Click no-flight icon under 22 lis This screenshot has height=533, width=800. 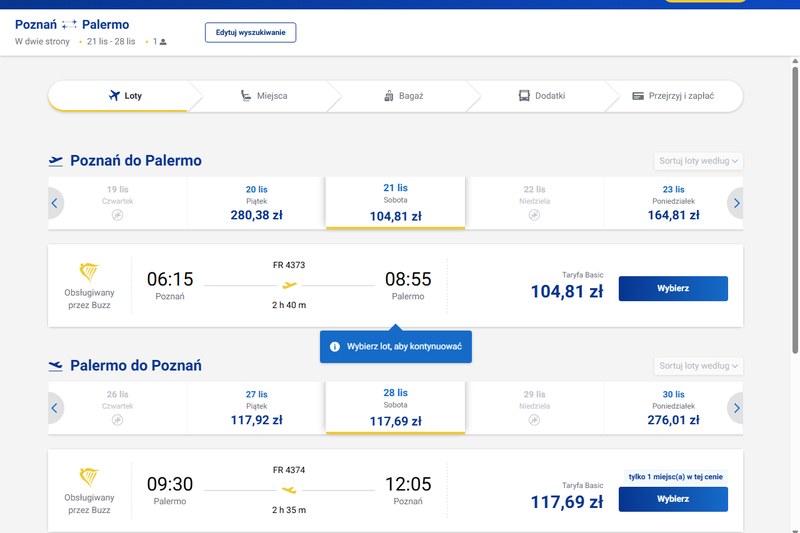coord(534,215)
